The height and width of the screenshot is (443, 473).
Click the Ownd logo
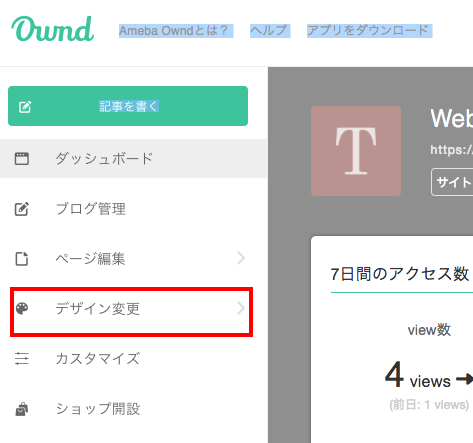coord(53,29)
